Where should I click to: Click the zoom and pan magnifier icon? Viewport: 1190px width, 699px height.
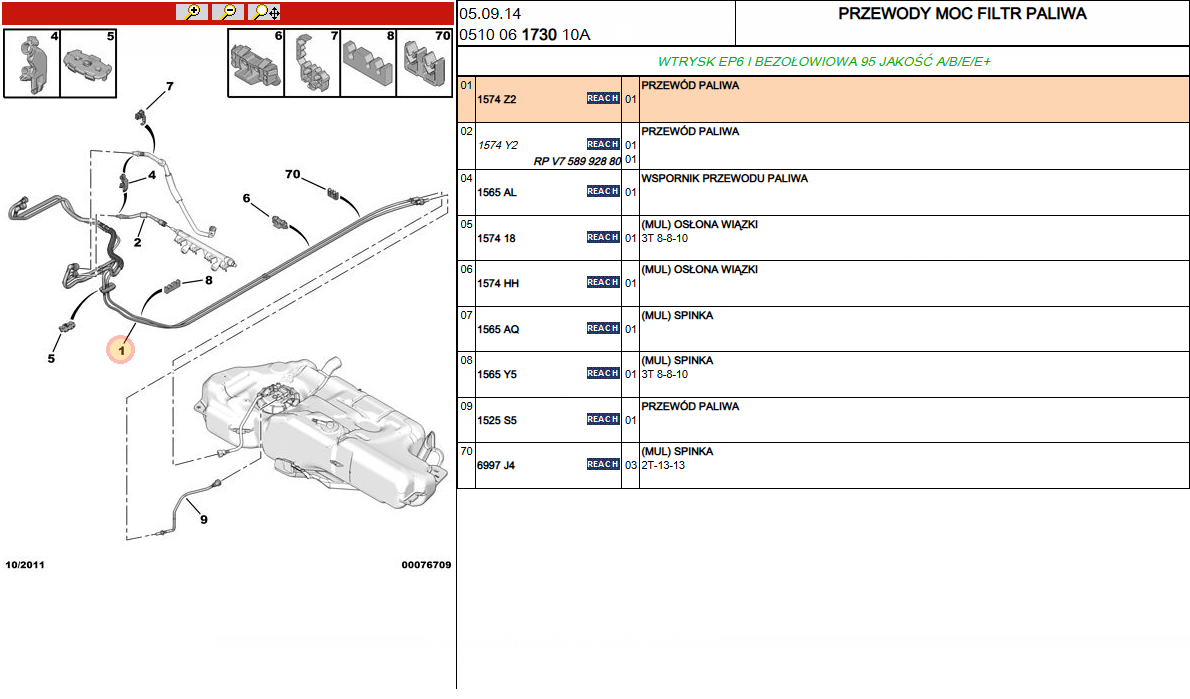(265, 12)
